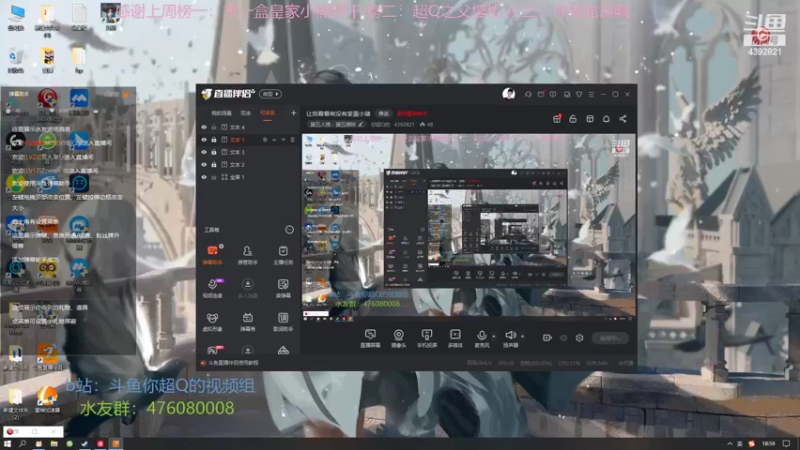Viewport: 800px width, 450px height.
Task: Open the 多人连麦 multi-user co-stream tool
Action: [247, 288]
